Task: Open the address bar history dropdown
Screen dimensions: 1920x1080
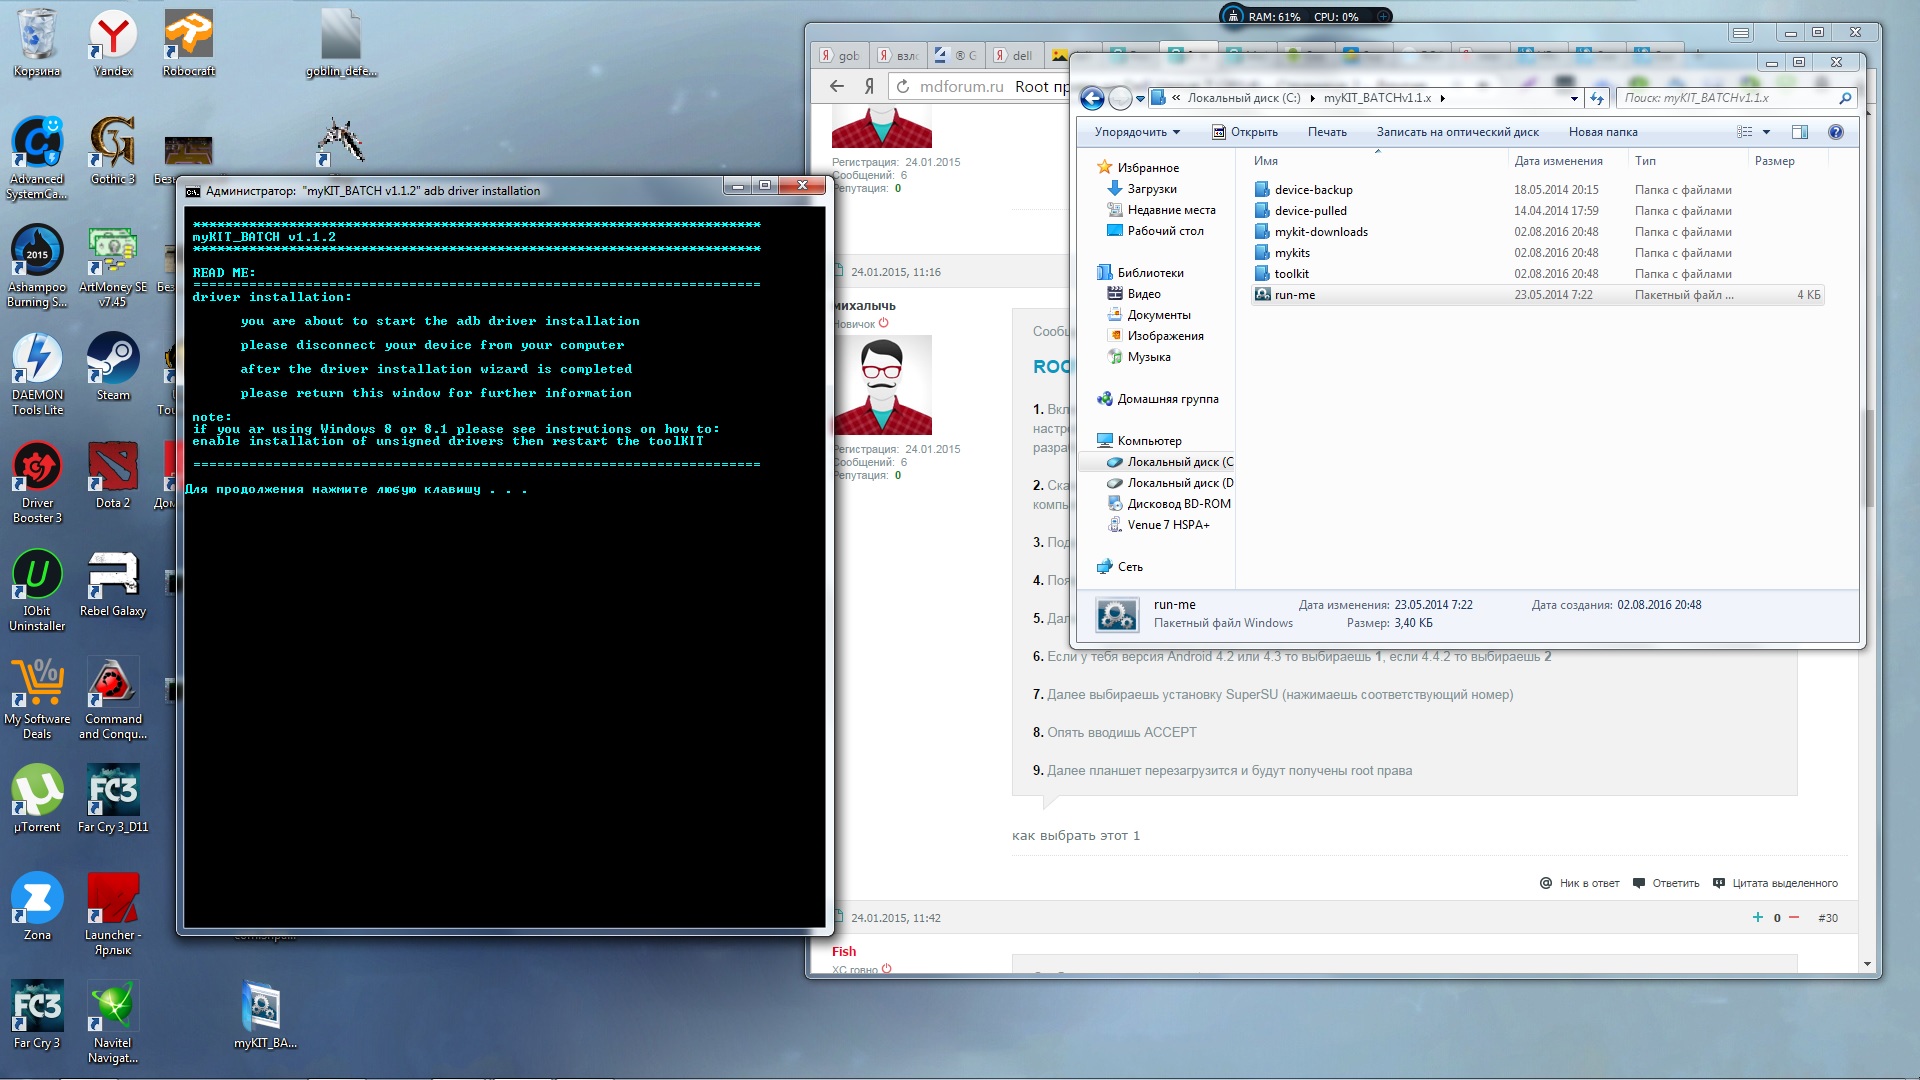Action: click(x=1574, y=98)
